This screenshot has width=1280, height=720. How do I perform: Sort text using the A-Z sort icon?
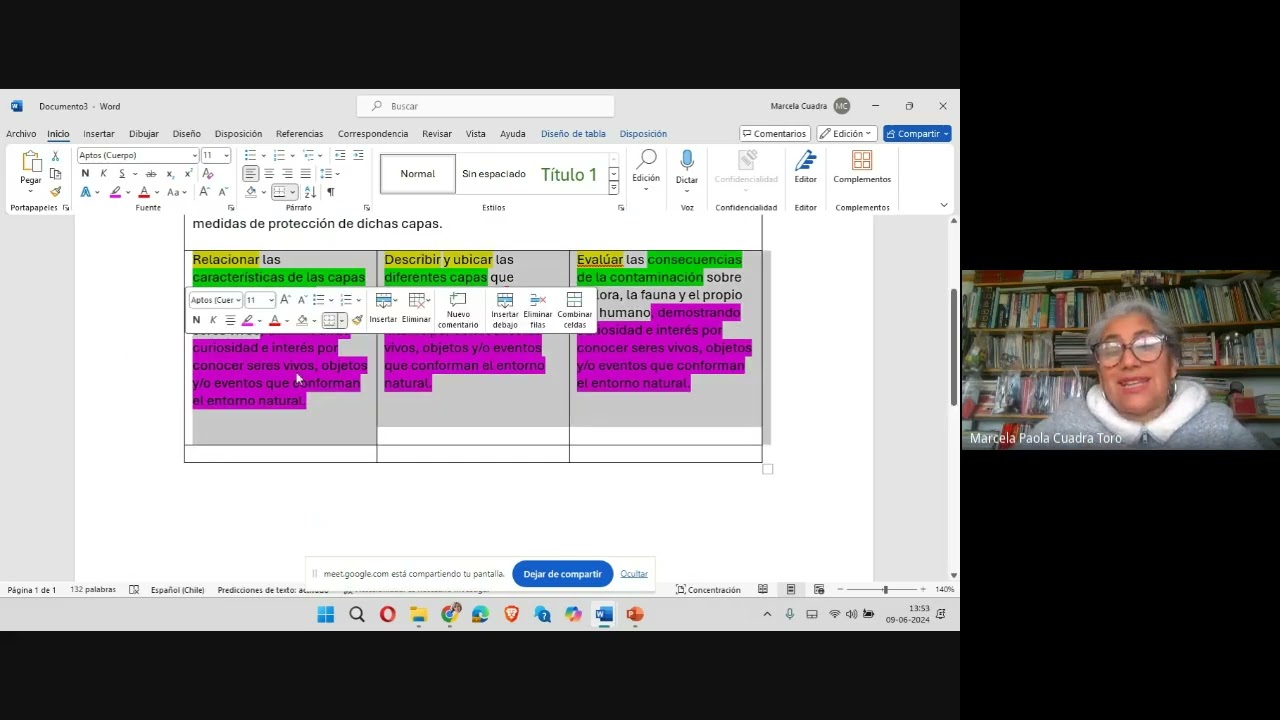tap(310, 192)
